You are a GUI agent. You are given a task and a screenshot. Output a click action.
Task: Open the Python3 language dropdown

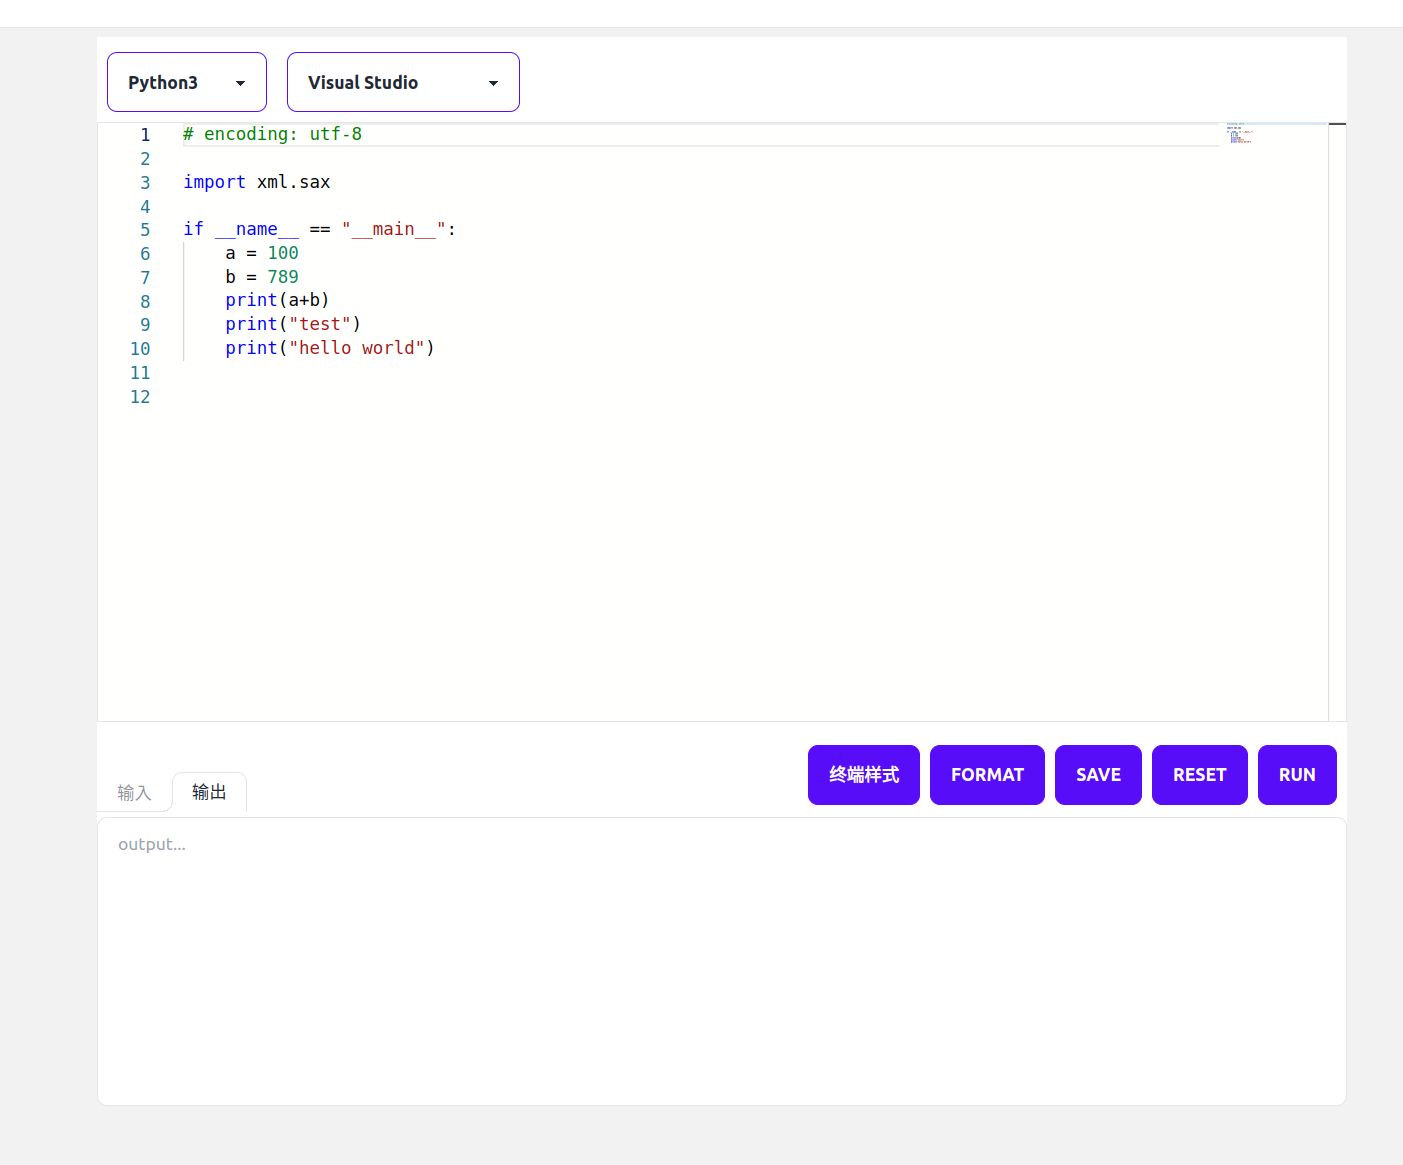tap(186, 82)
